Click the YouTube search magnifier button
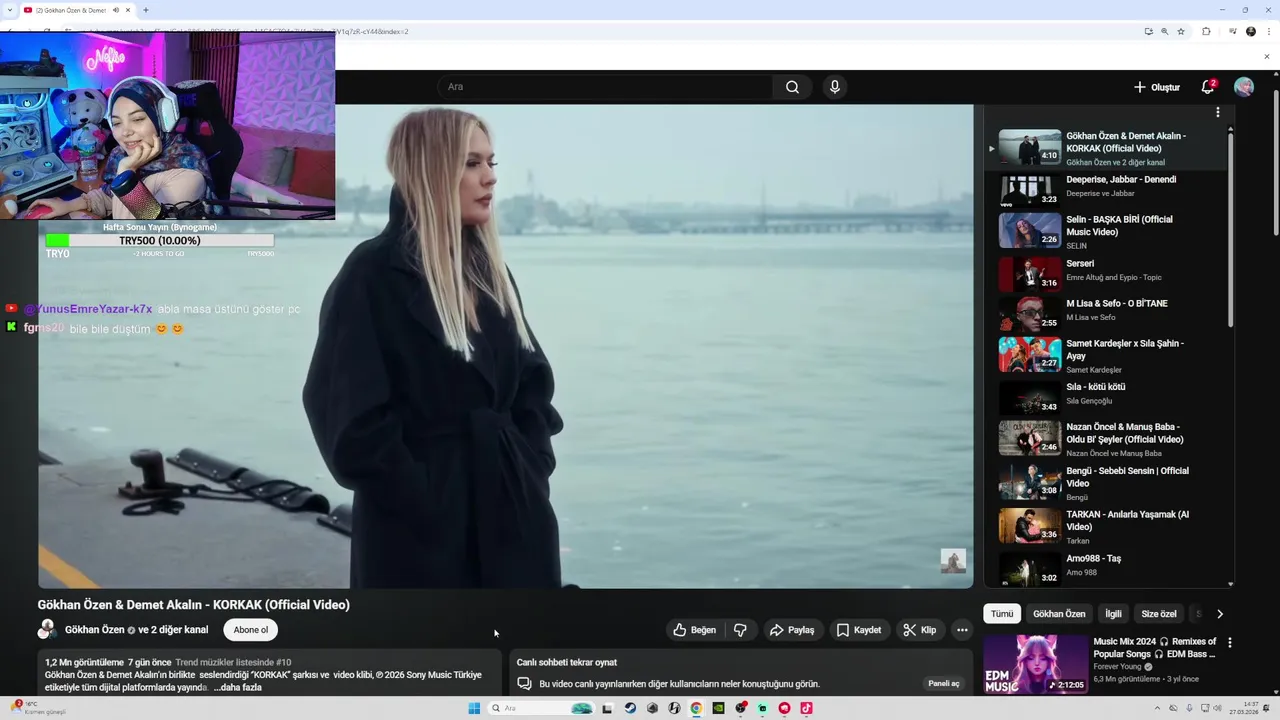 pyautogui.click(x=792, y=87)
